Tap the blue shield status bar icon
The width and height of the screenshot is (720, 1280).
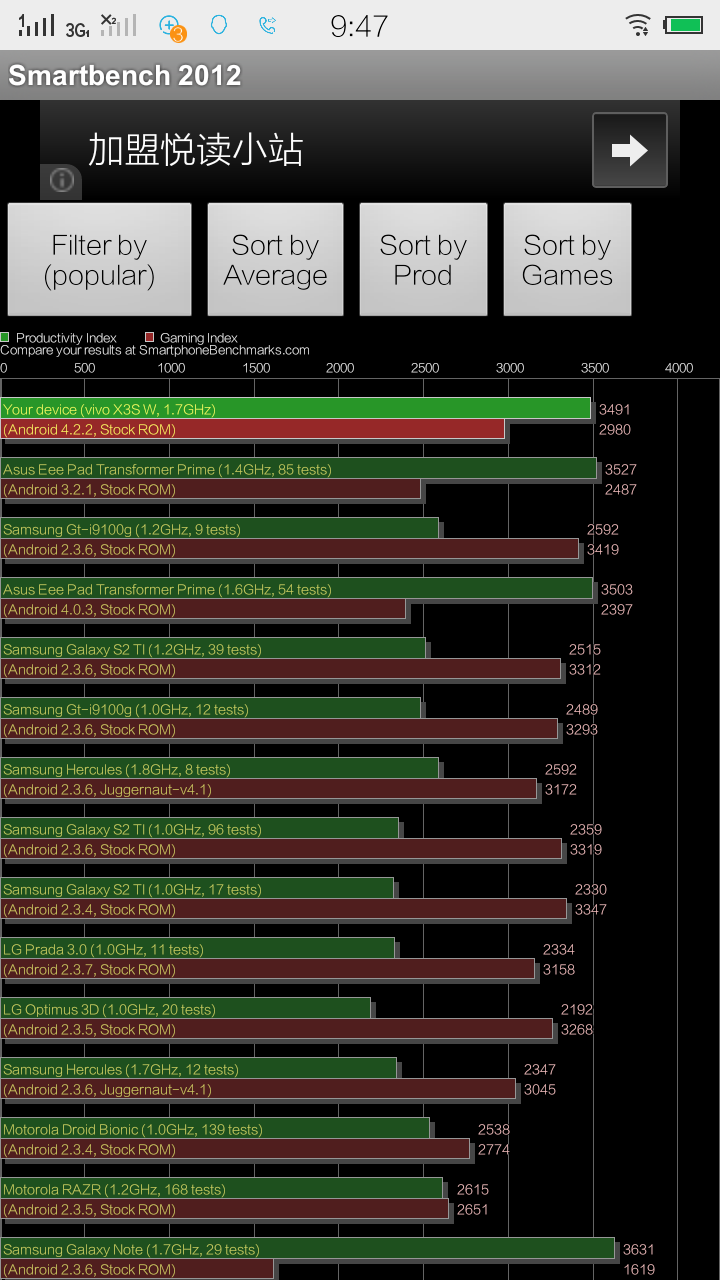pos(218,25)
